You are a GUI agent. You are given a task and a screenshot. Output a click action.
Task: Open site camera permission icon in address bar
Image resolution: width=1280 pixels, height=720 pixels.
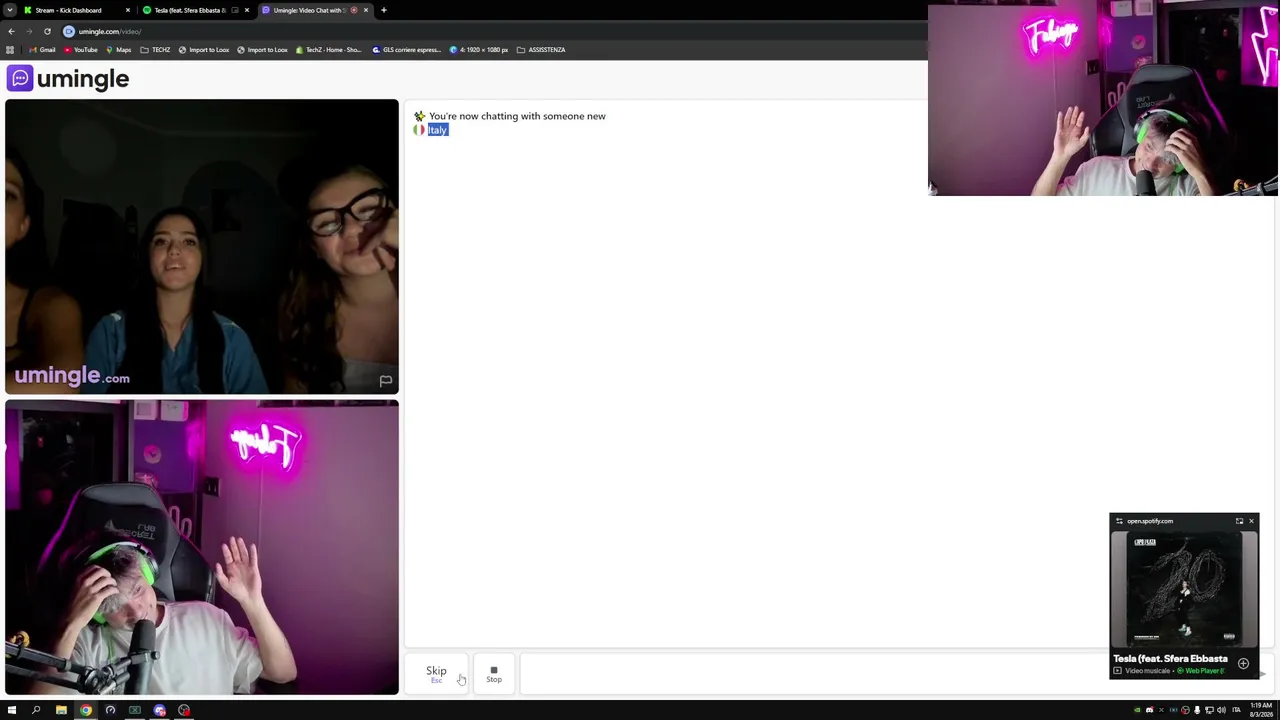[x=69, y=31]
